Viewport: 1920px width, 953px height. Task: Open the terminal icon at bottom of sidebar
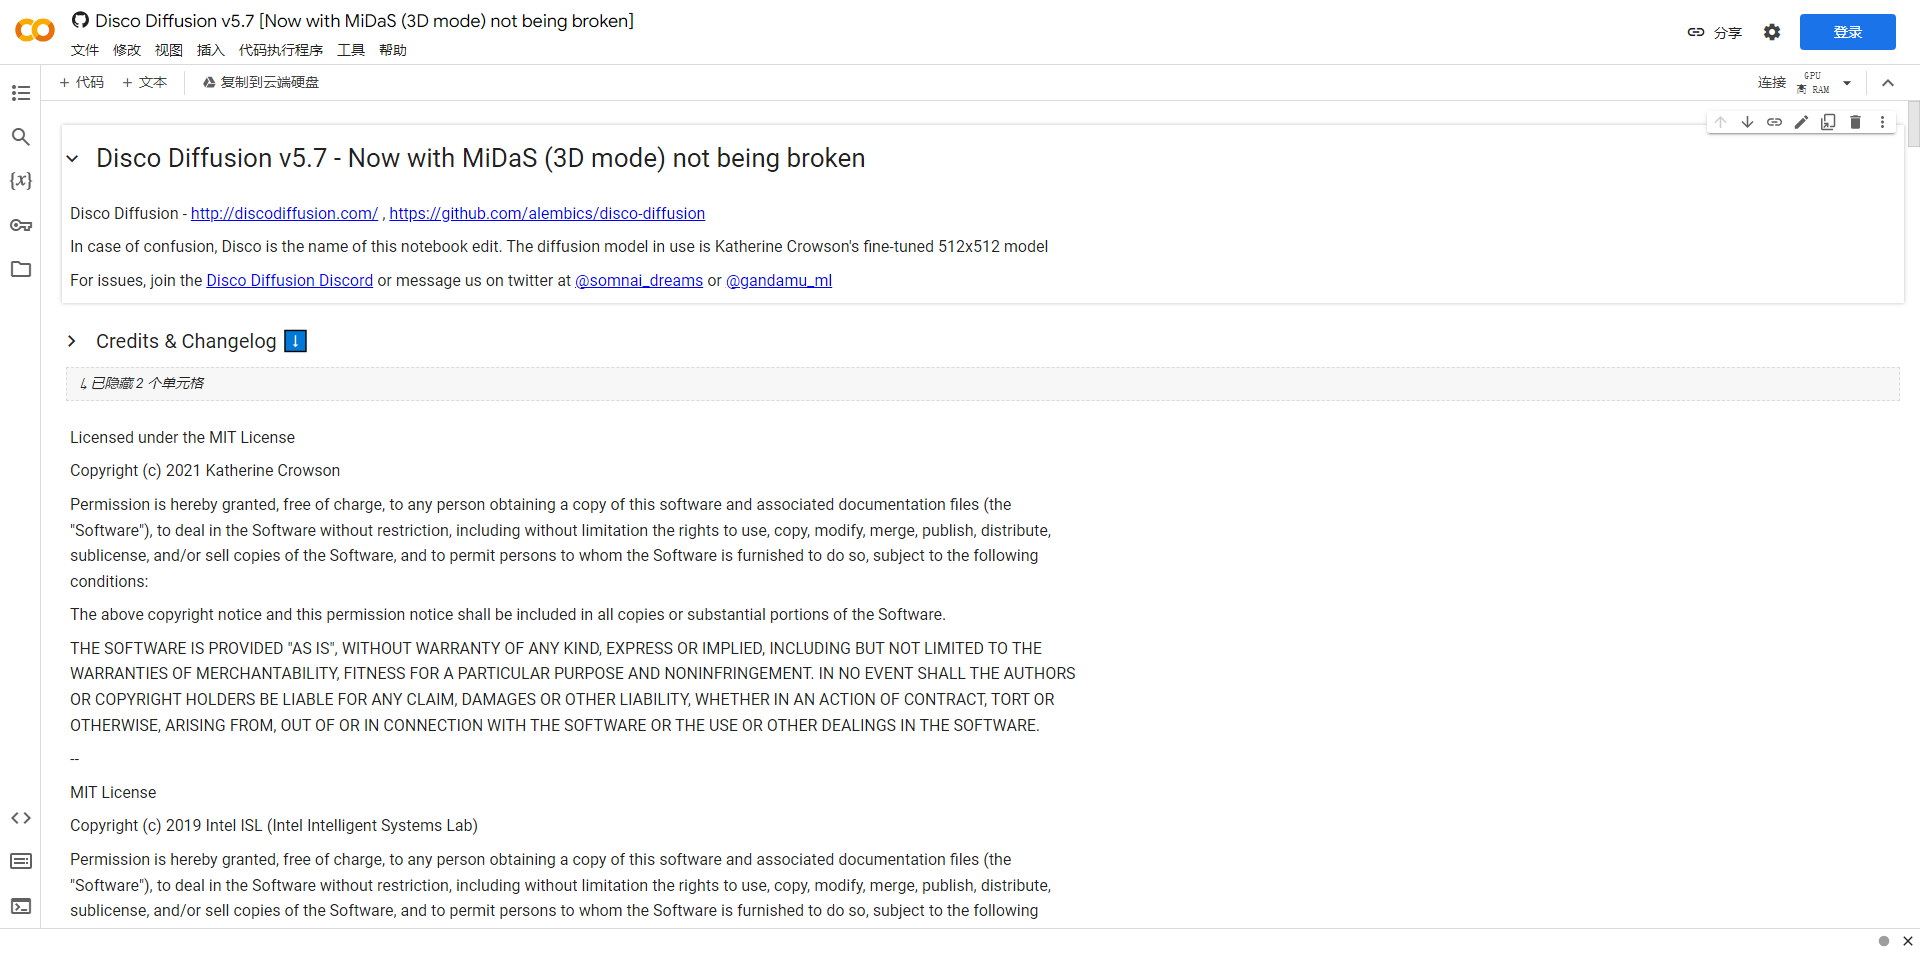pyautogui.click(x=21, y=906)
